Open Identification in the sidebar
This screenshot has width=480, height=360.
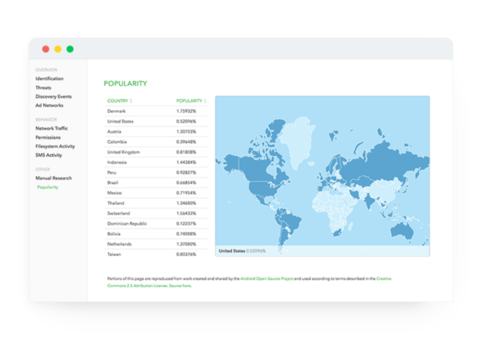pos(49,79)
